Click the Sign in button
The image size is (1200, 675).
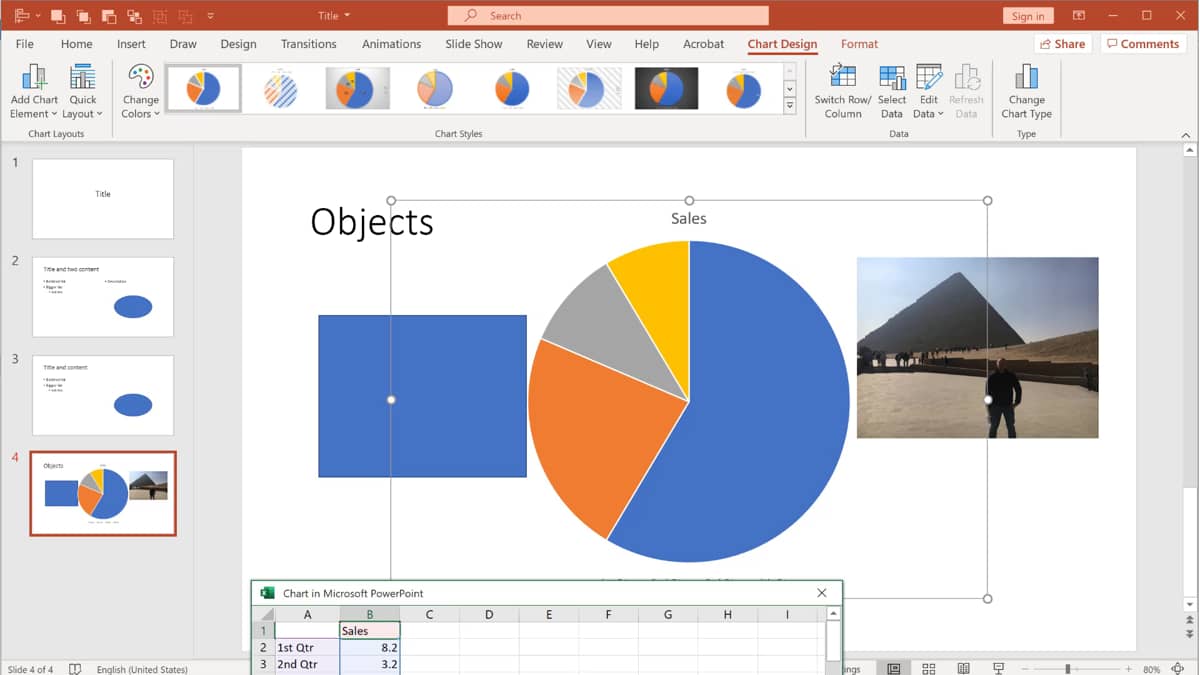(1027, 16)
